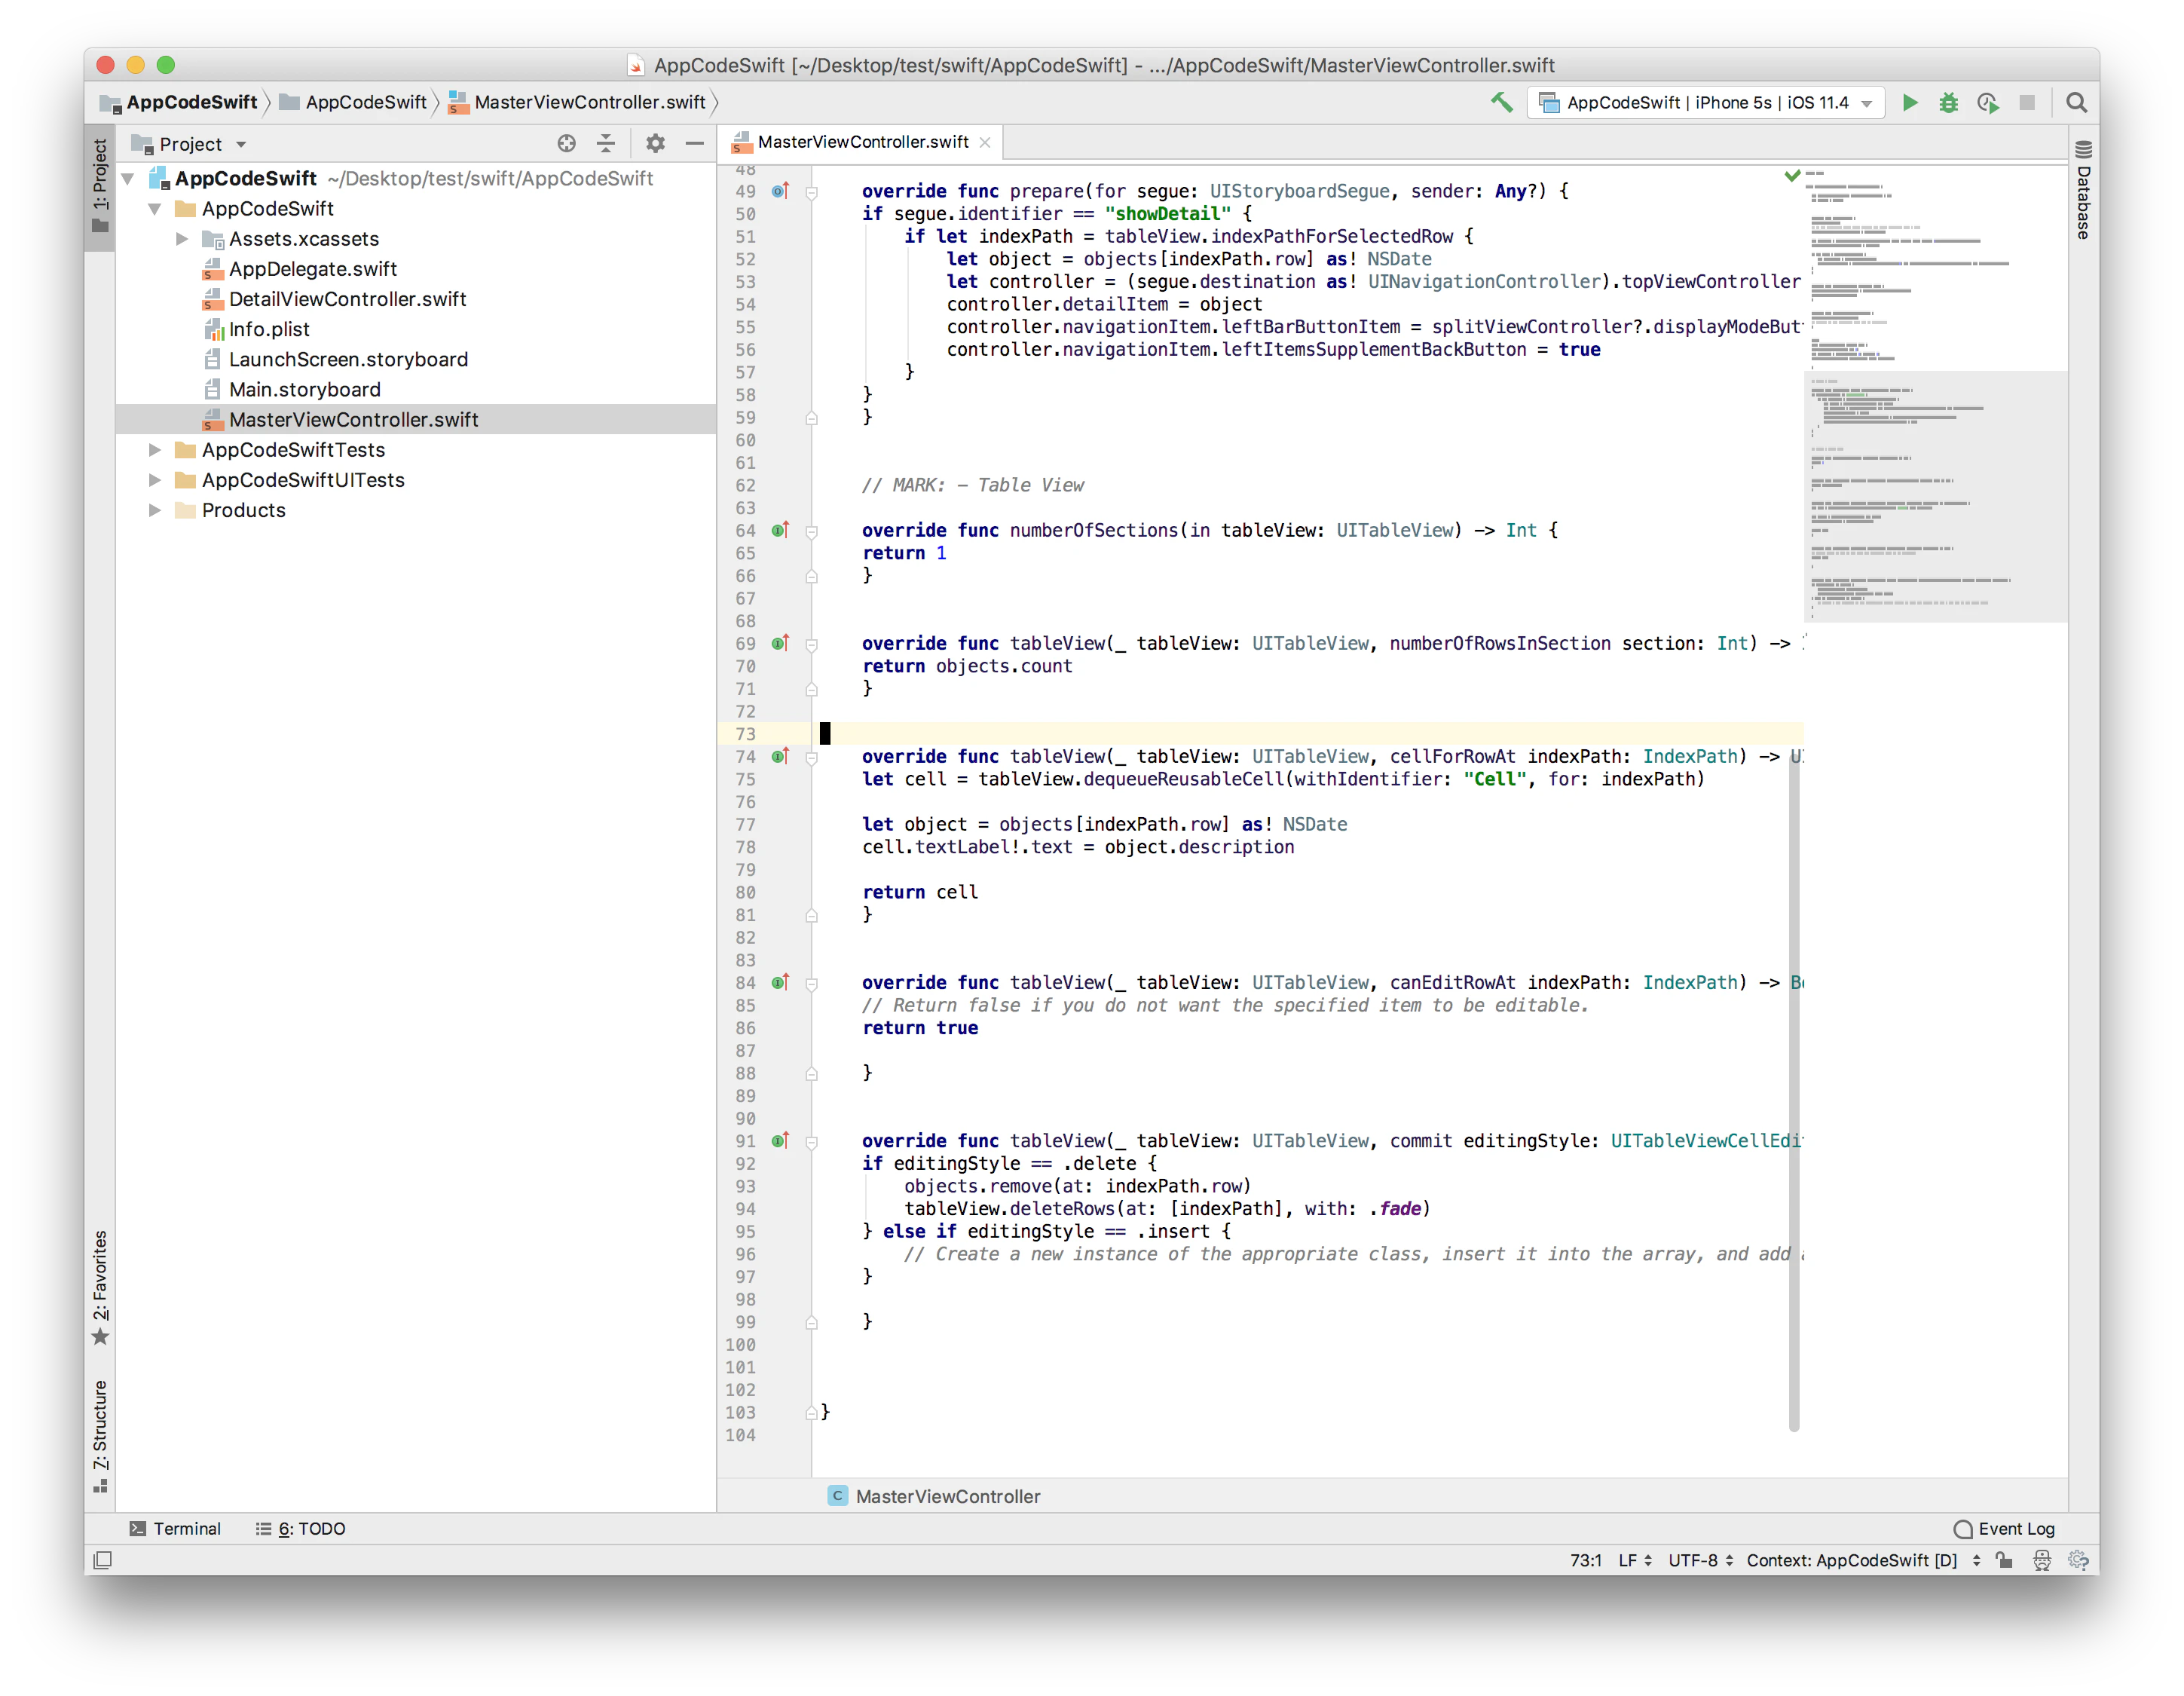Open the Terminal tool tab
The image size is (2184, 1696).
[x=175, y=1528]
